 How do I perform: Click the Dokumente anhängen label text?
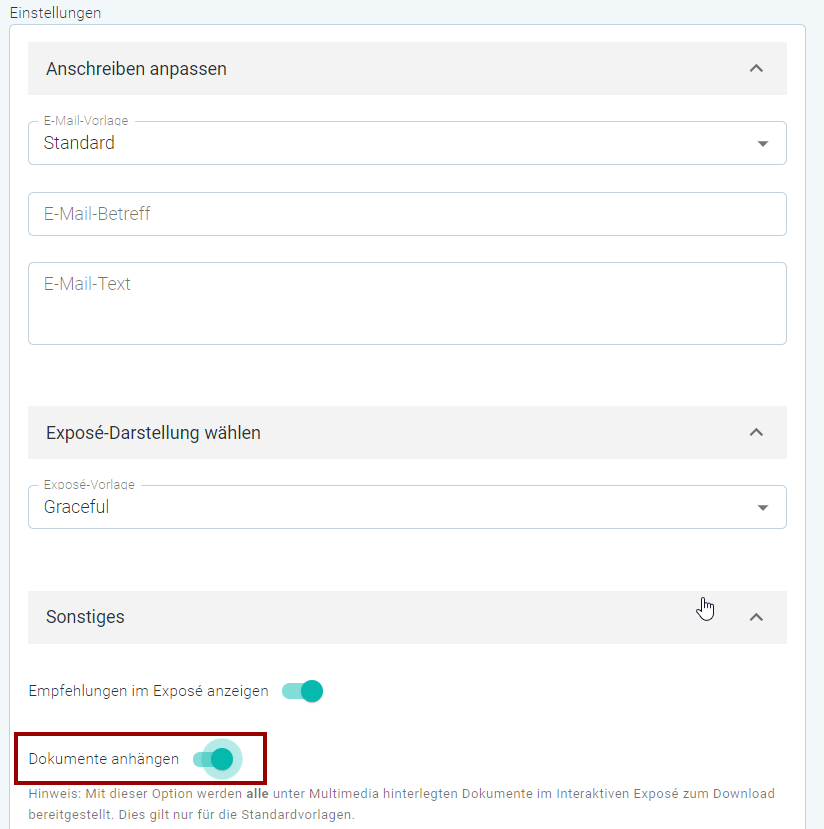click(x=104, y=759)
